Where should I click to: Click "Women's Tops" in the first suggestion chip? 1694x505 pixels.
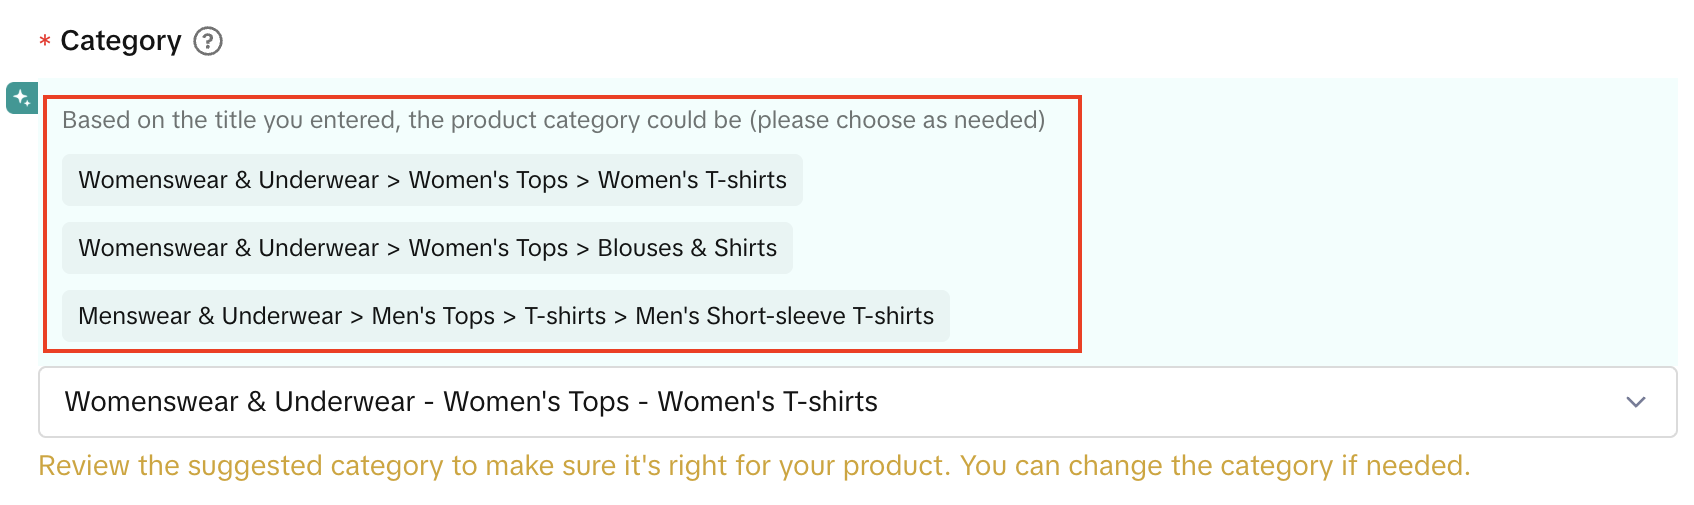(488, 180)
